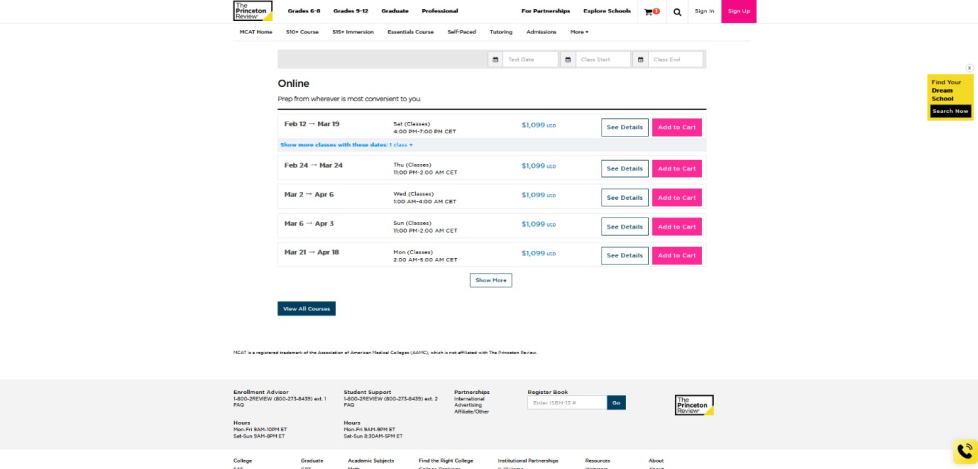Click the Class Start input field
Image resolution: width=978 pixels, height=469 pixels.
603,59
